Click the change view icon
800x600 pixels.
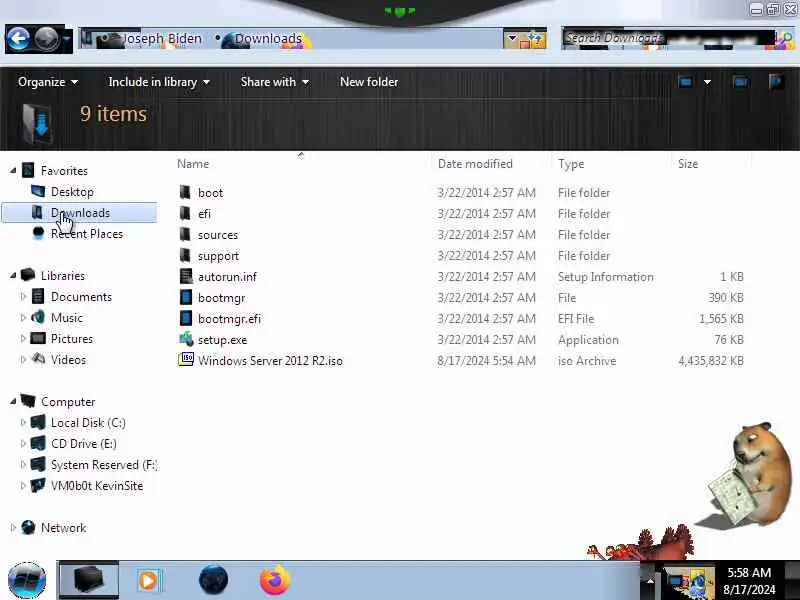[x=686, y=82]
